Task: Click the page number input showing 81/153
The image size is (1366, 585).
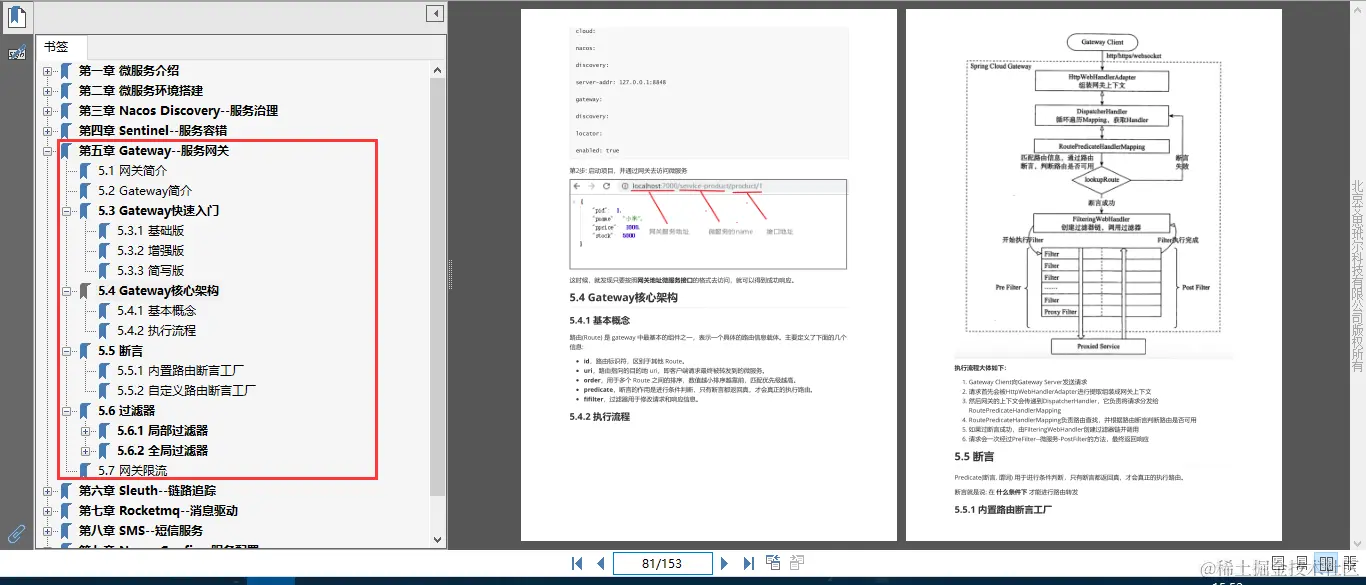Action: point(662,563)
